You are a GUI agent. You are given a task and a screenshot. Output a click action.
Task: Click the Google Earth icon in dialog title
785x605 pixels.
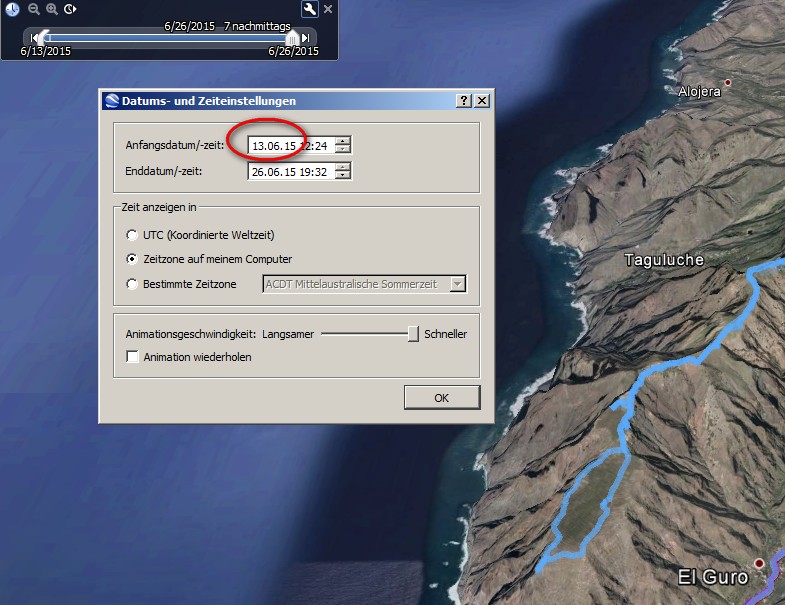[x=112, y=101]
